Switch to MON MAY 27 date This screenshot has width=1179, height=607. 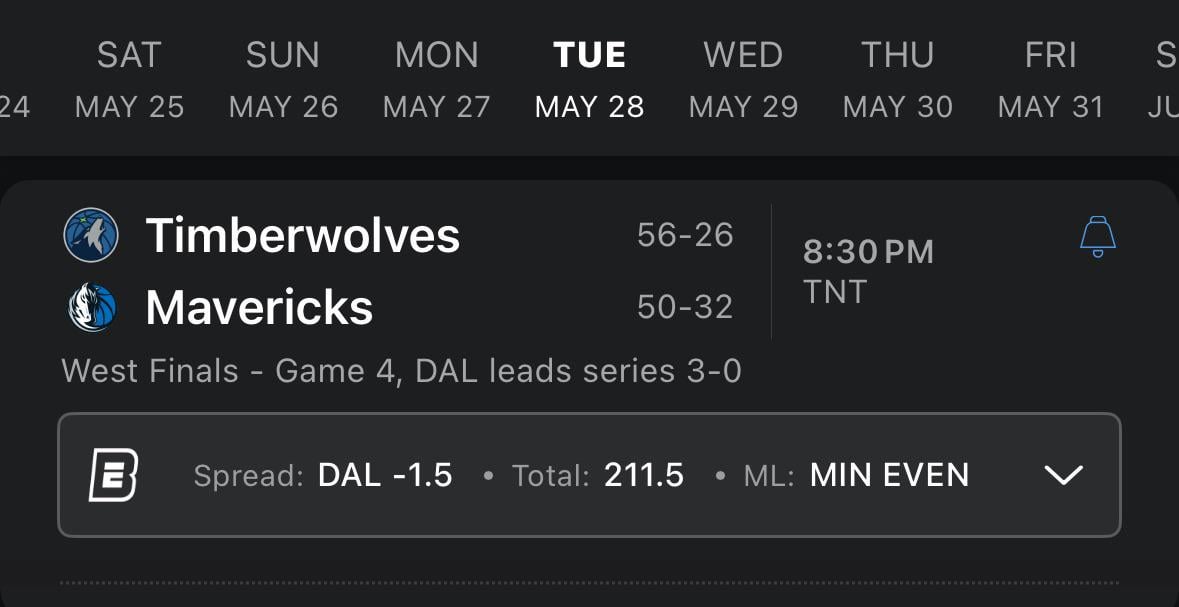tap(437, 80)
